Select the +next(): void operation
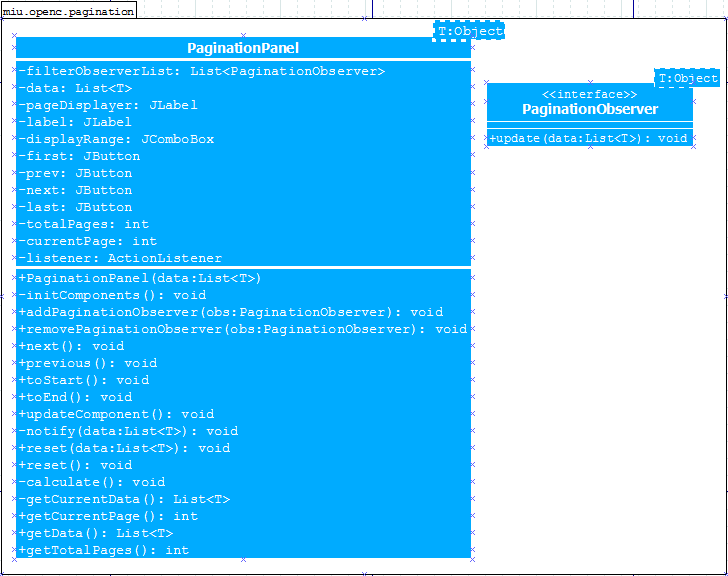This screenshot has height=576, width=728. tap(71, 346)
